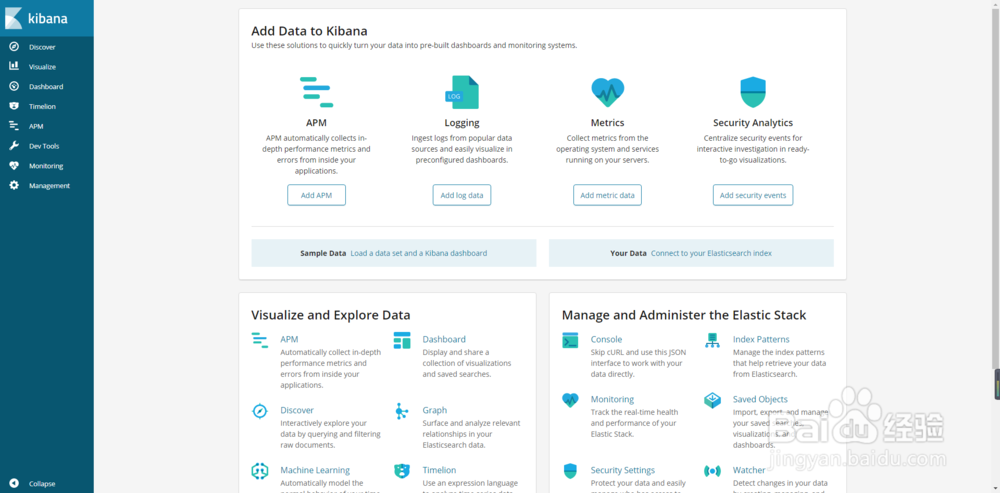Open Discover via its compass sidebar icon
Viewport: 1000px width, 493px height.
click(14, 47)
